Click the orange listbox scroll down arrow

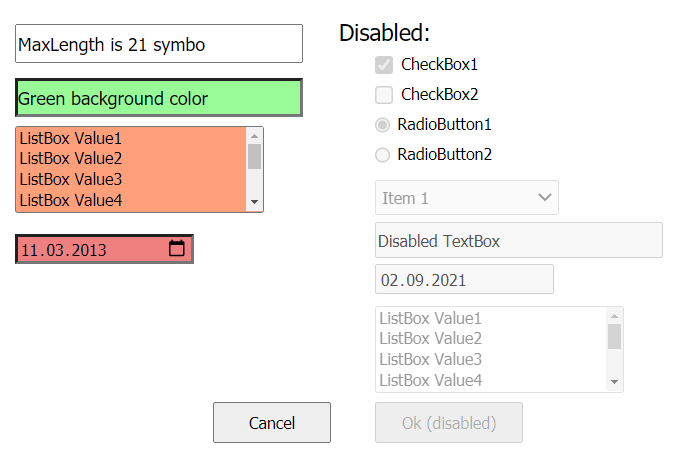(255, 203)
